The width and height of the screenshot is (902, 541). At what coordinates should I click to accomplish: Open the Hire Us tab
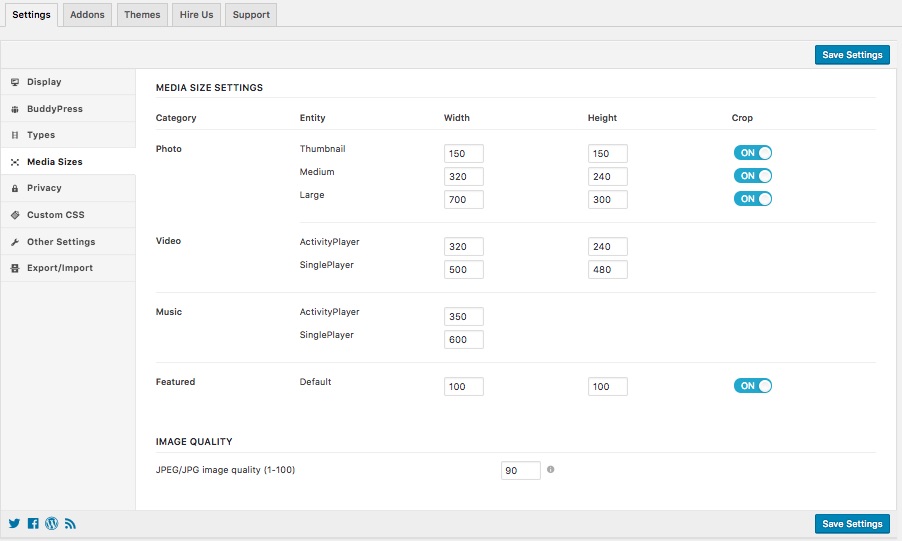[194, 15]
